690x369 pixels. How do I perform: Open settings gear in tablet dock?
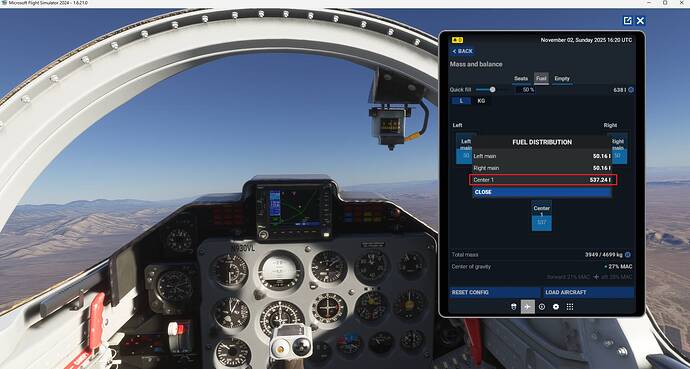pyautogui.click(x=556, y=307)
